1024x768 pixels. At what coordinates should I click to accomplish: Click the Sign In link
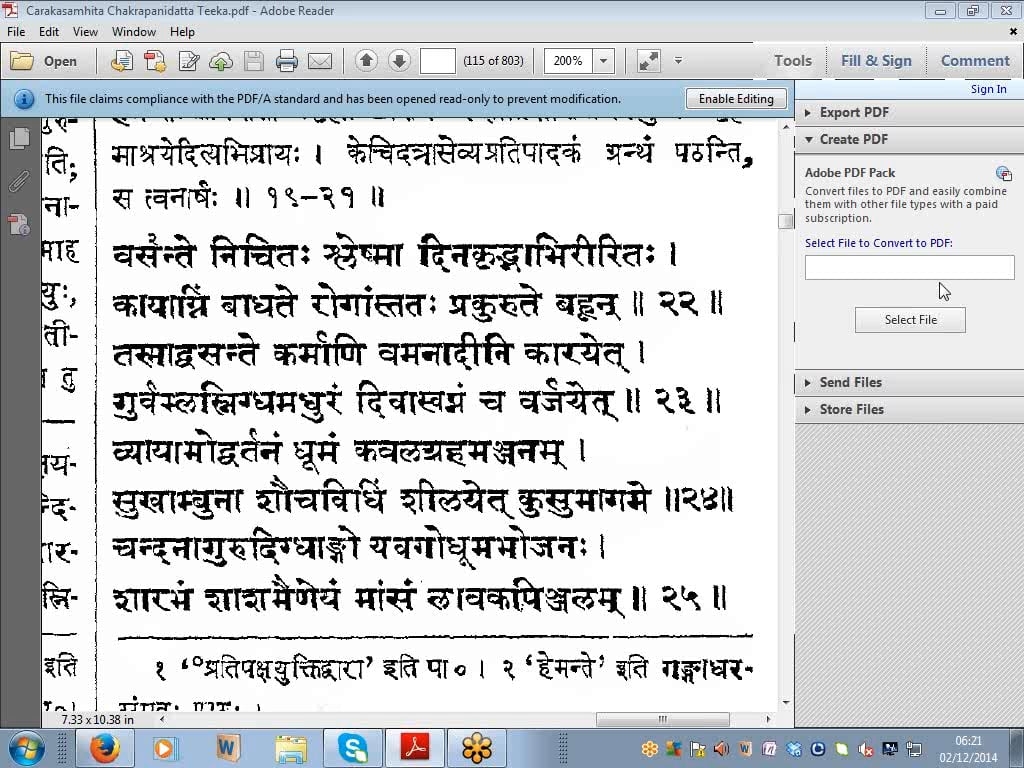point(988,89)
